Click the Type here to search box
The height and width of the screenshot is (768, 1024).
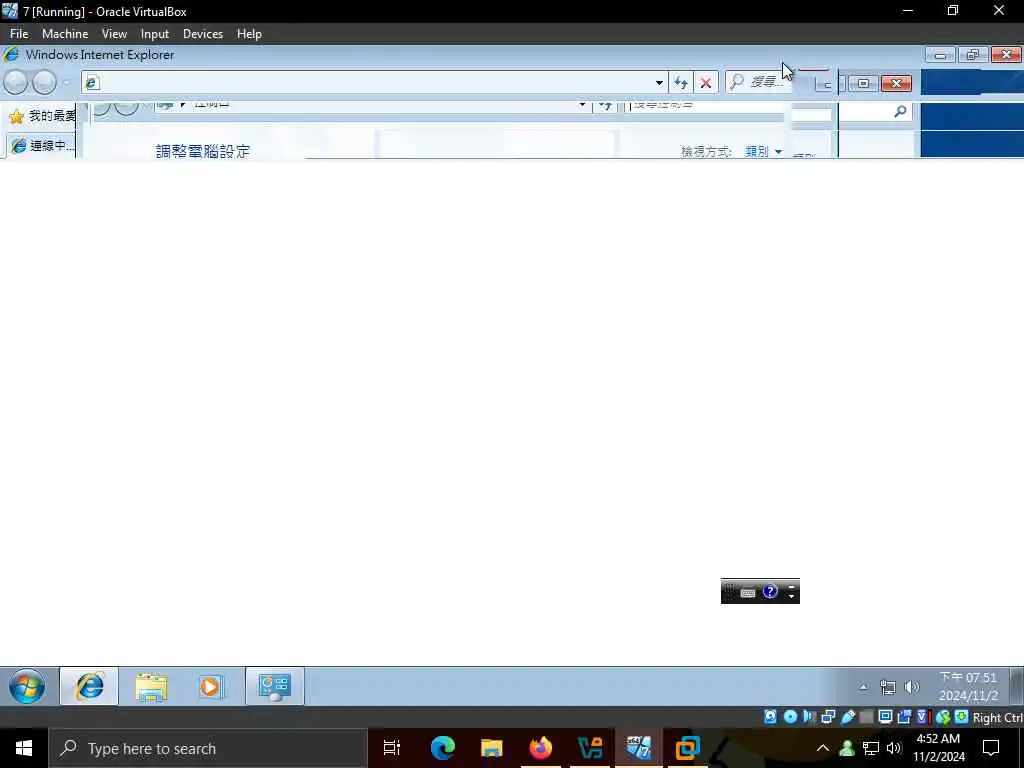pyautogui.click(x=208, y=748)
